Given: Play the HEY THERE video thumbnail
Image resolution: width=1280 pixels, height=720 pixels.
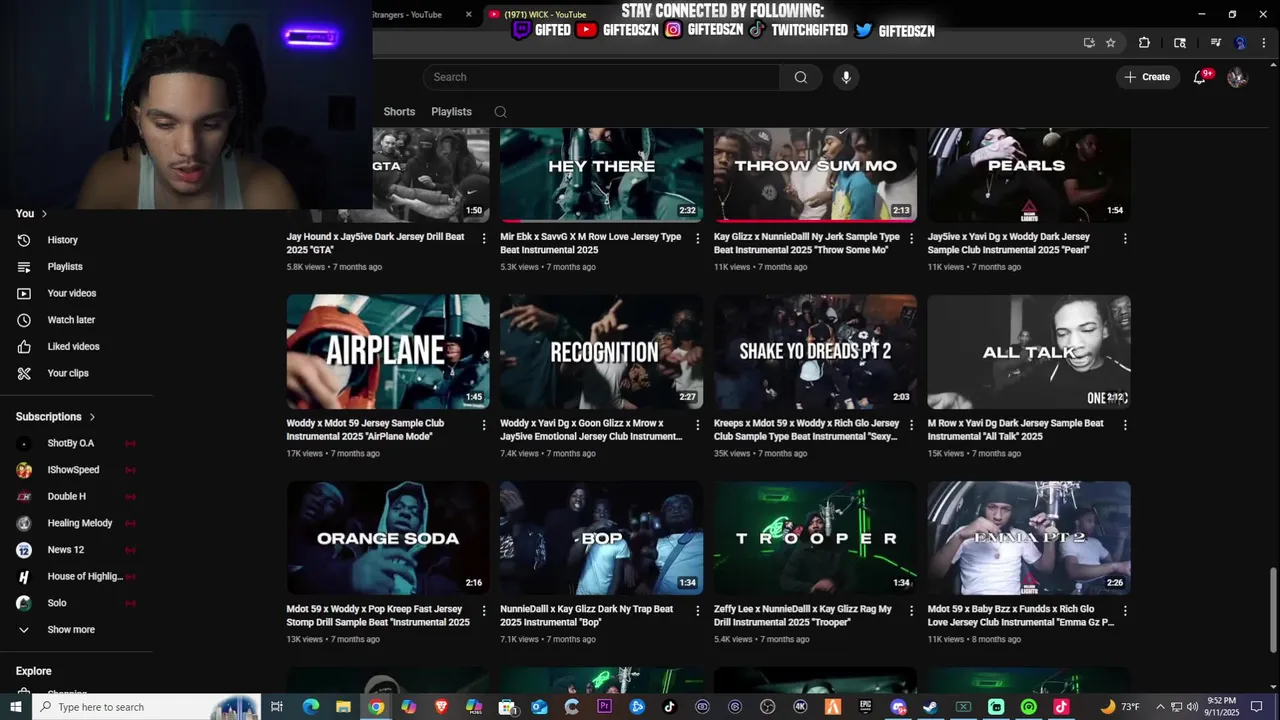Looking at the screenshot, I should [x=602, y=174].
